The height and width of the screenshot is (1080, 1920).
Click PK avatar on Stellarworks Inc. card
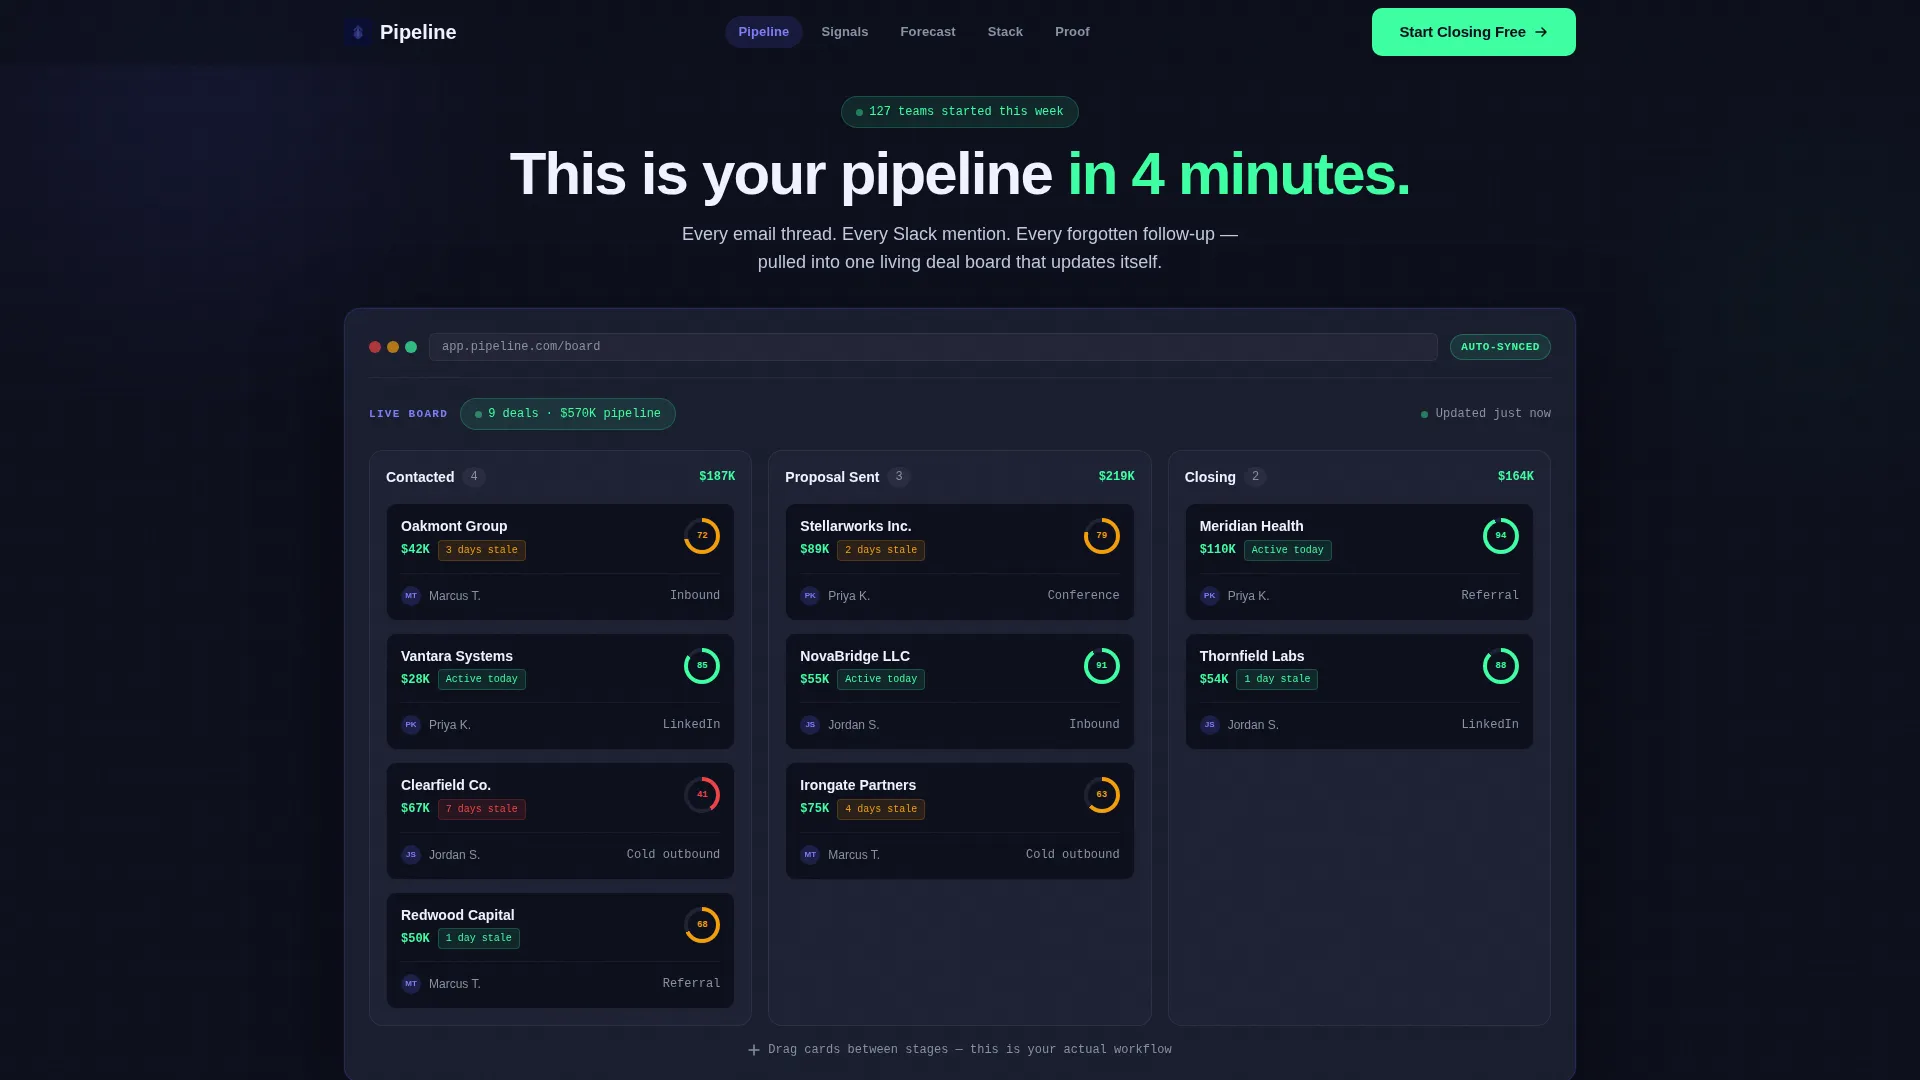click(810, 596)
